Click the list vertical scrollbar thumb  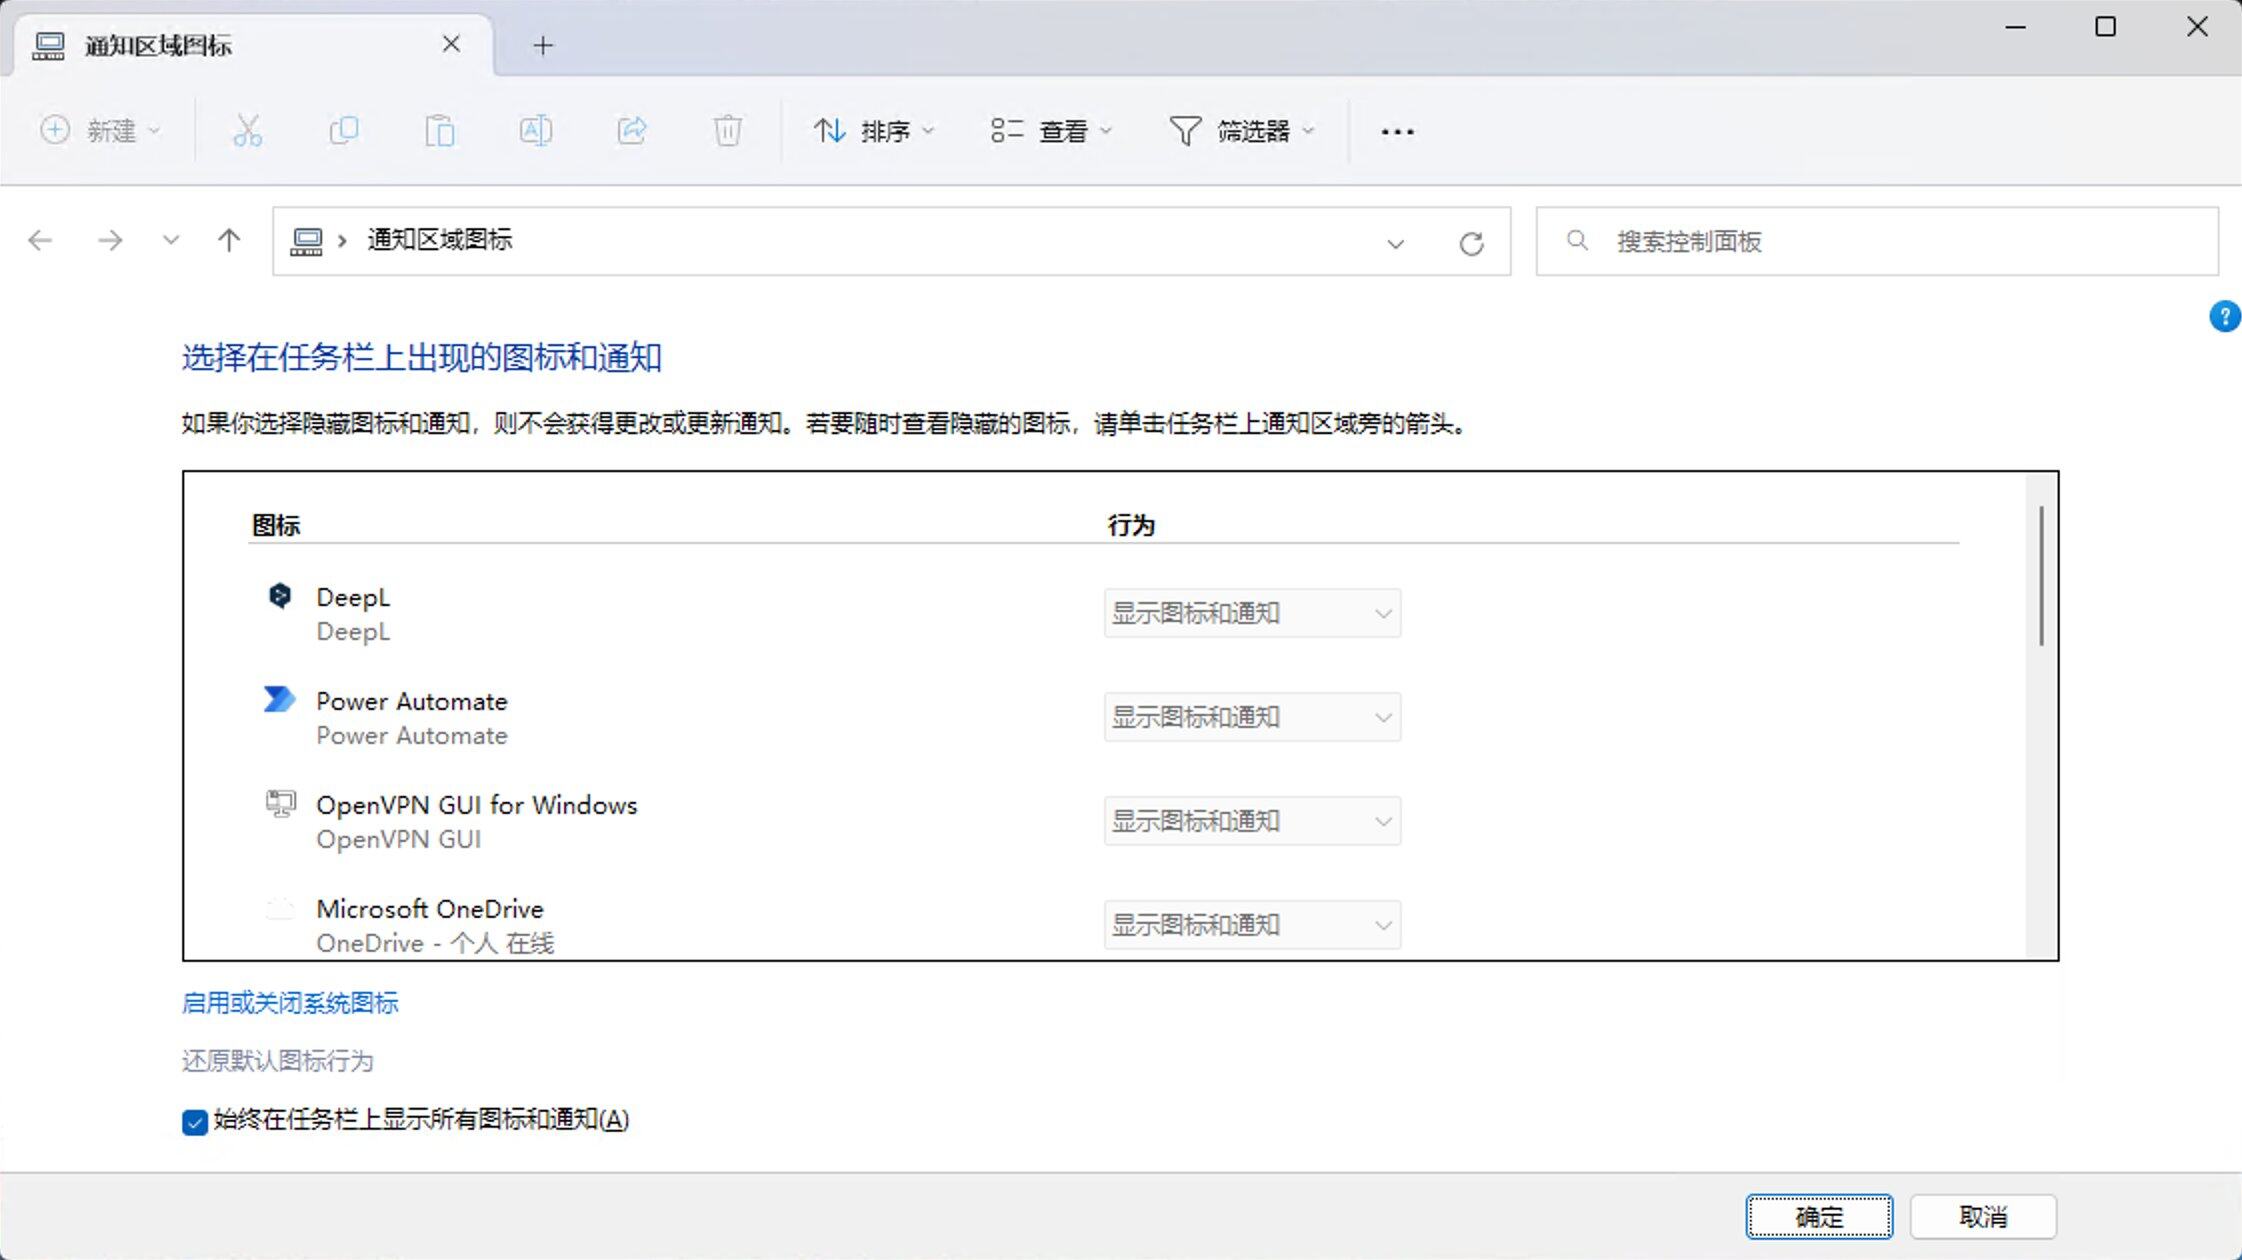click(2041, 576)
